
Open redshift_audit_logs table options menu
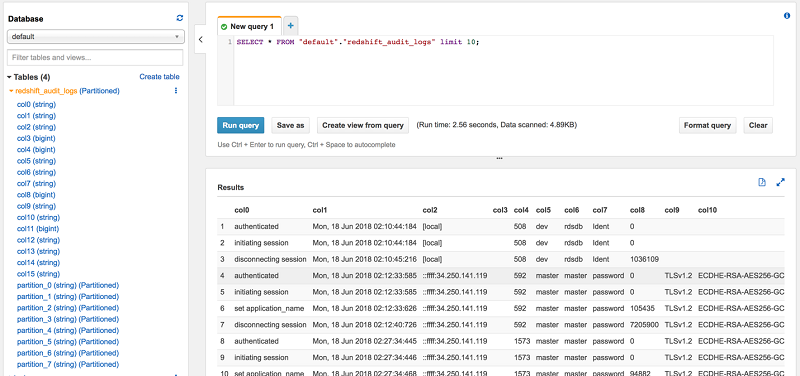pos(176,91)
